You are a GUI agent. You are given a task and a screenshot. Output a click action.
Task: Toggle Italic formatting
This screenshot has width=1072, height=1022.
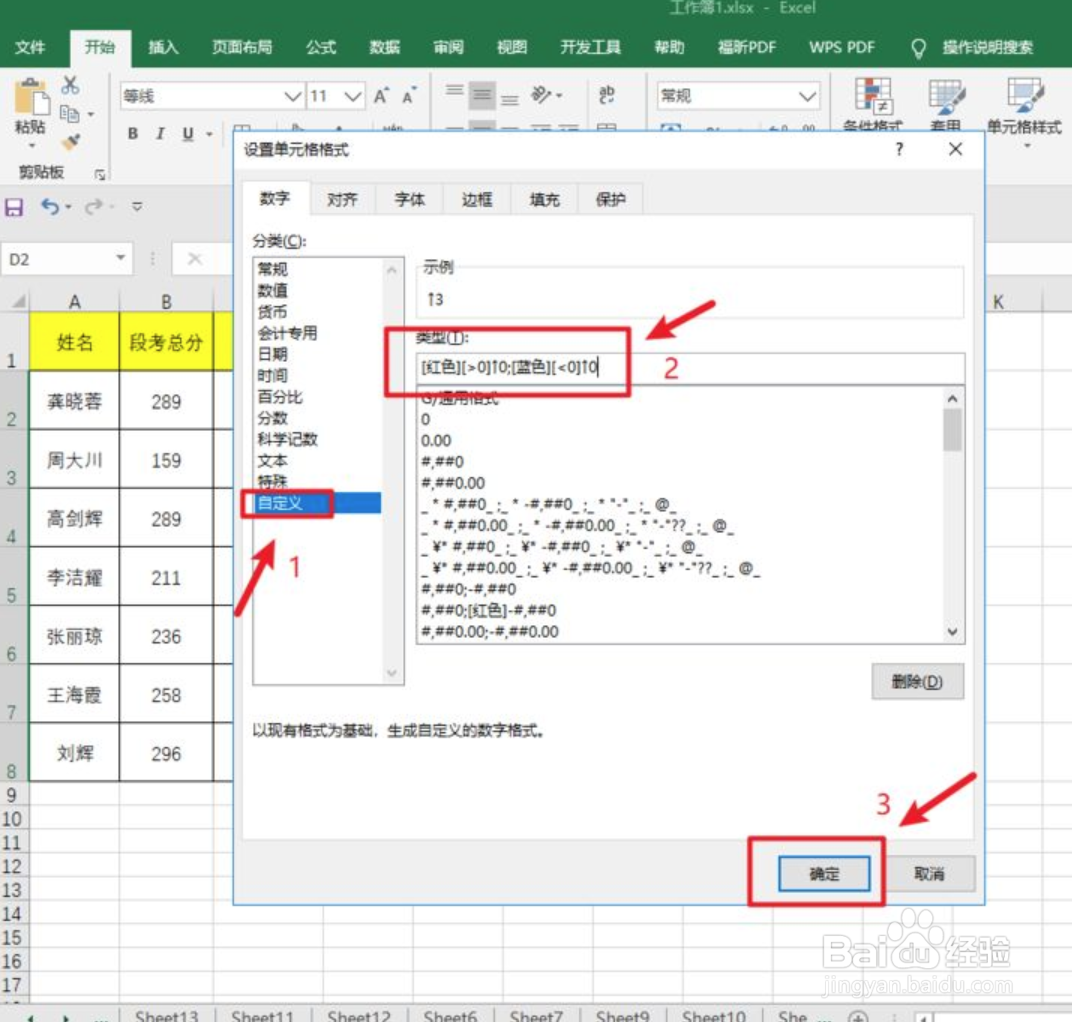[160, 133]
